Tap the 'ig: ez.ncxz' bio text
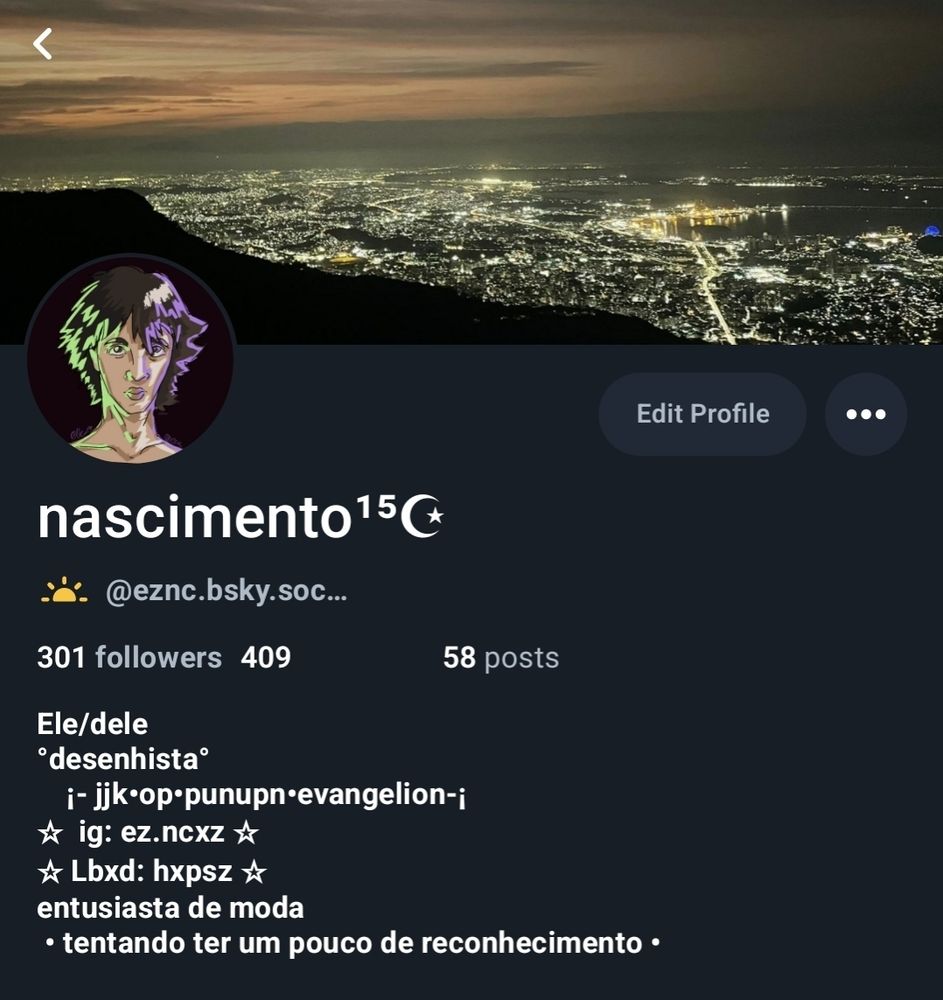The height and width of the screenshot is (1000, 943). tap(152, 833)
